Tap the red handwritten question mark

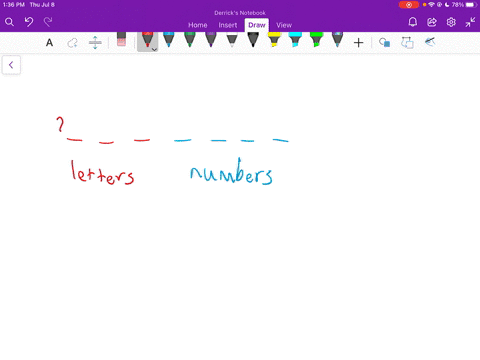point(60,124)
